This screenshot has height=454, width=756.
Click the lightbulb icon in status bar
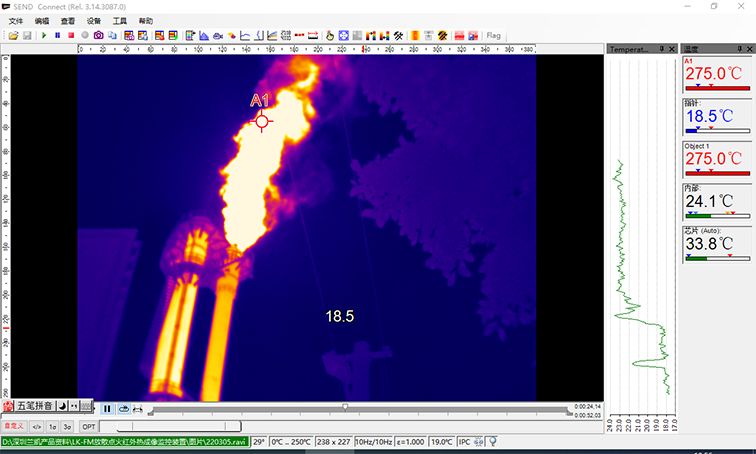pos(493,441)
